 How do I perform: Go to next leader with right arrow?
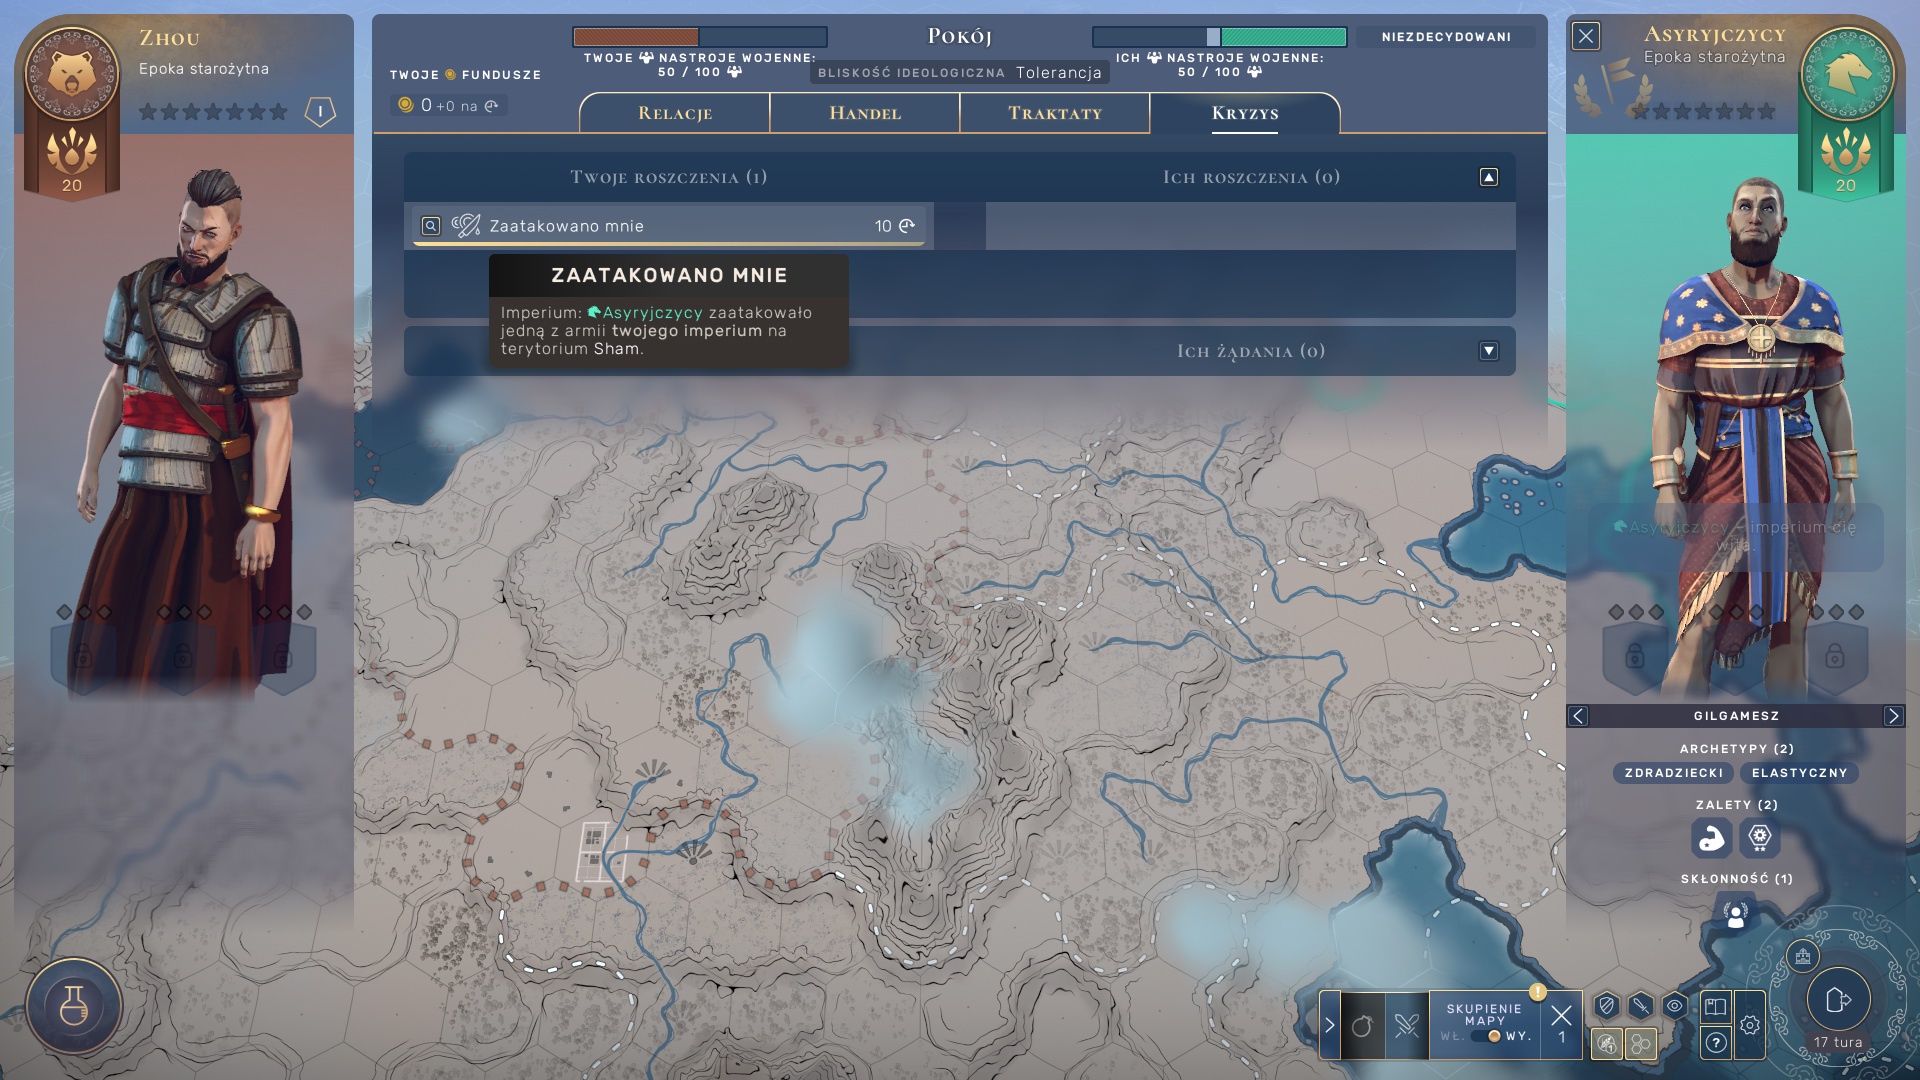tap(1893, 716)
